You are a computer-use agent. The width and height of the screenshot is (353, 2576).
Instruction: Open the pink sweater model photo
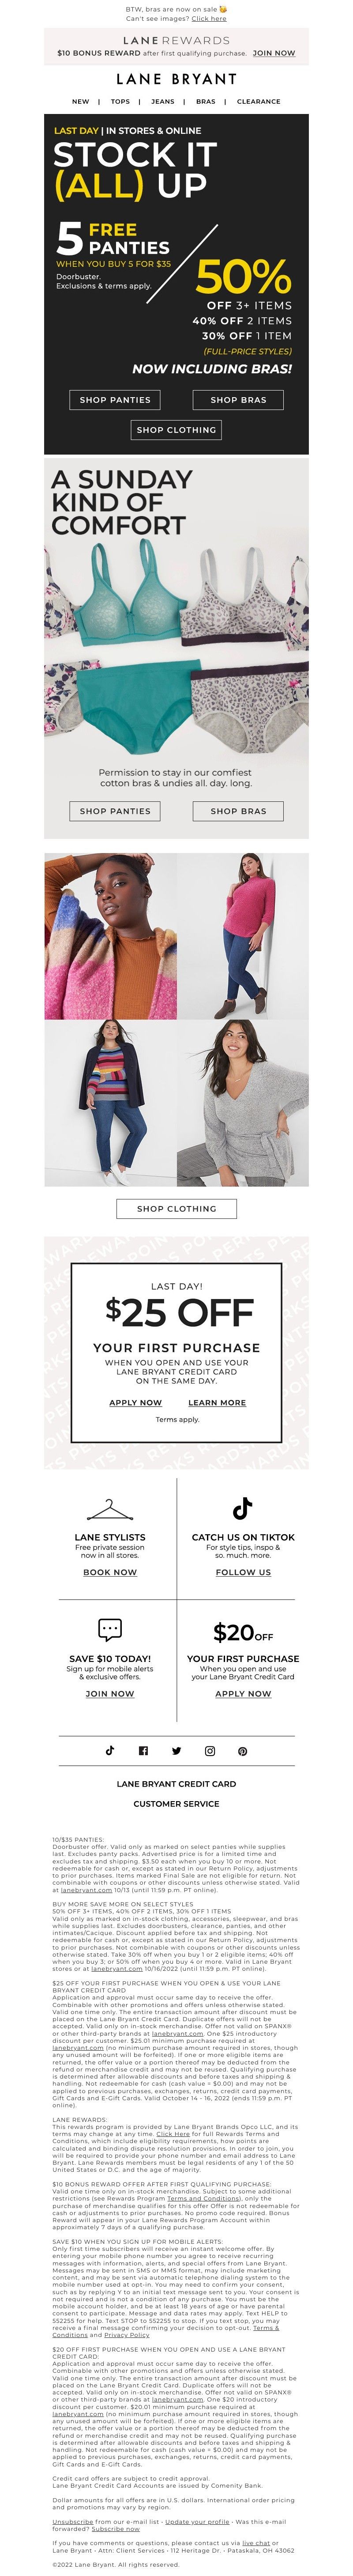243,936
